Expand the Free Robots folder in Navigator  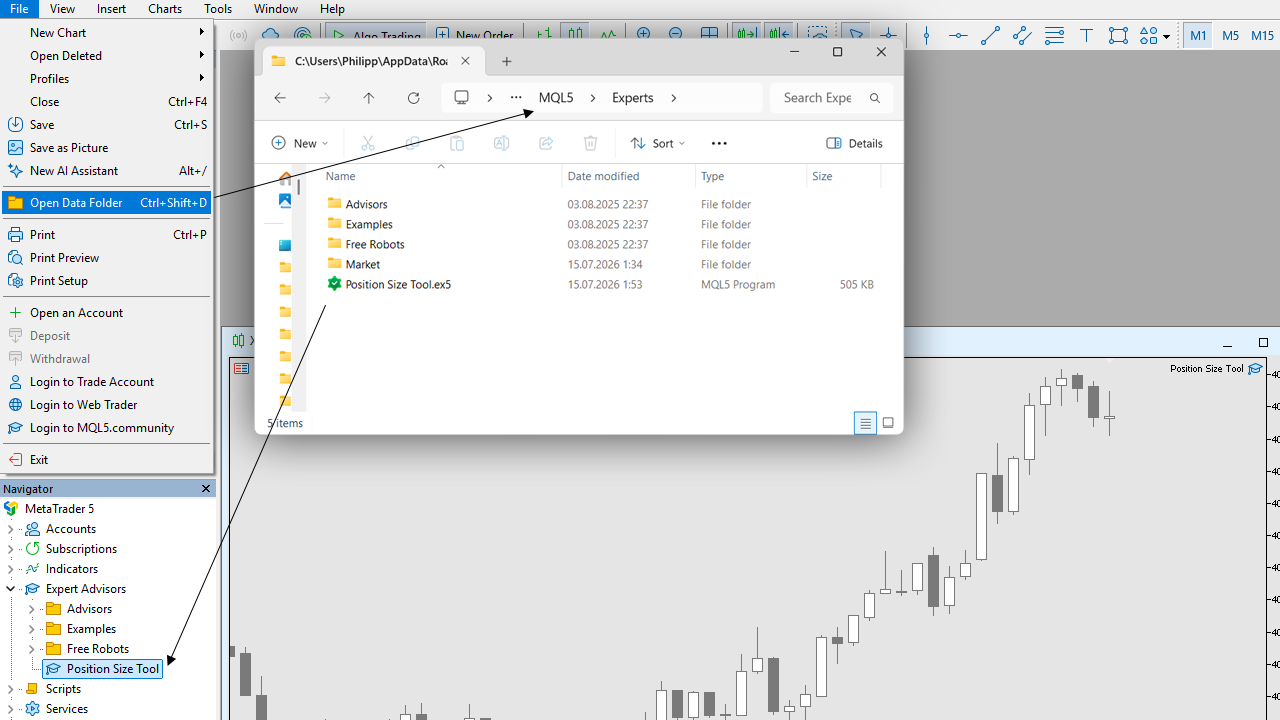point(32,649)
